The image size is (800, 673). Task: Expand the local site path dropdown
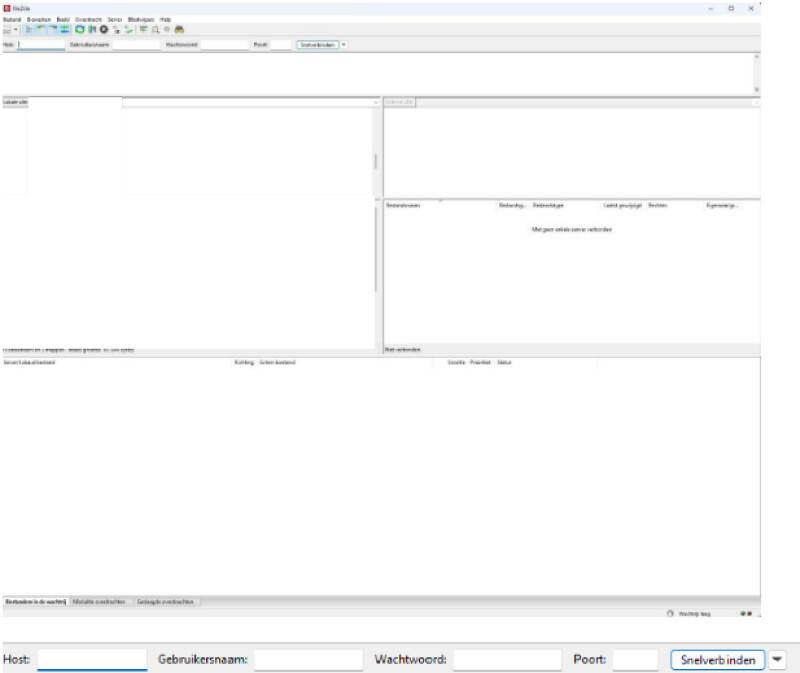tap(376, 102)
